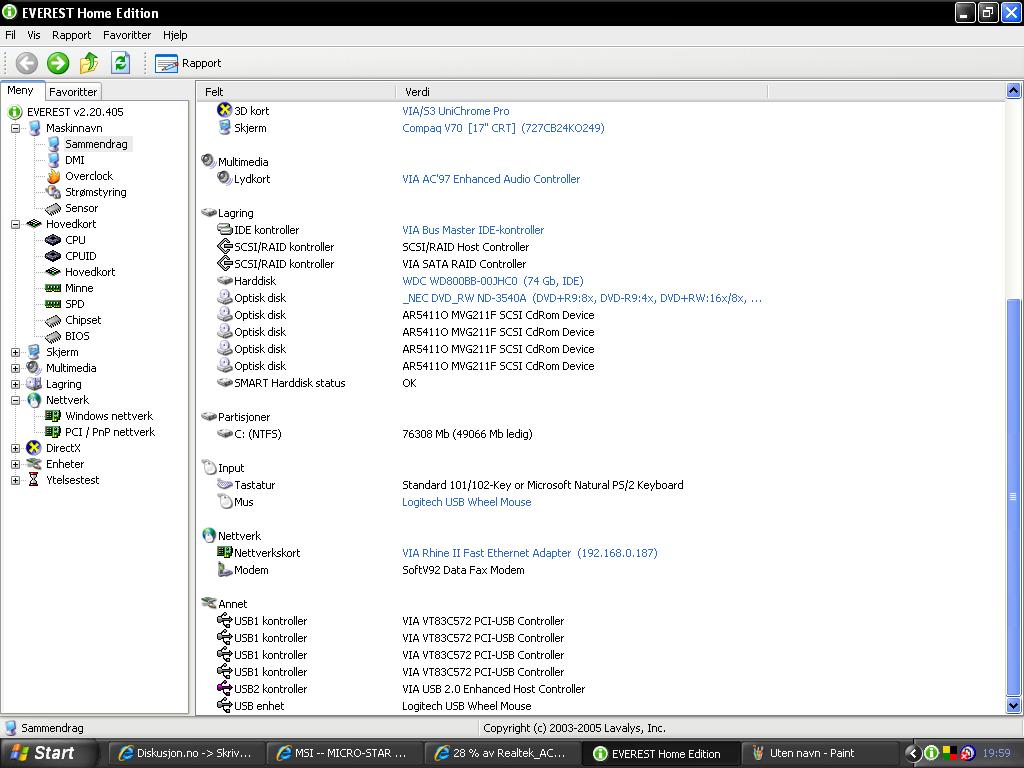Collapse the Maskinnavn tree node

click(15, 129)
